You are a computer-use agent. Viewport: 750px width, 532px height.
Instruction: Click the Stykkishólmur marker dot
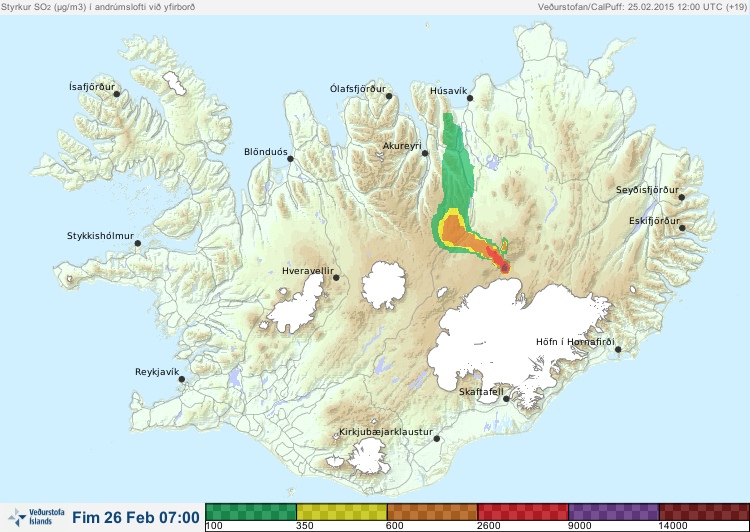pyautogui.click(x=138, y=243)
